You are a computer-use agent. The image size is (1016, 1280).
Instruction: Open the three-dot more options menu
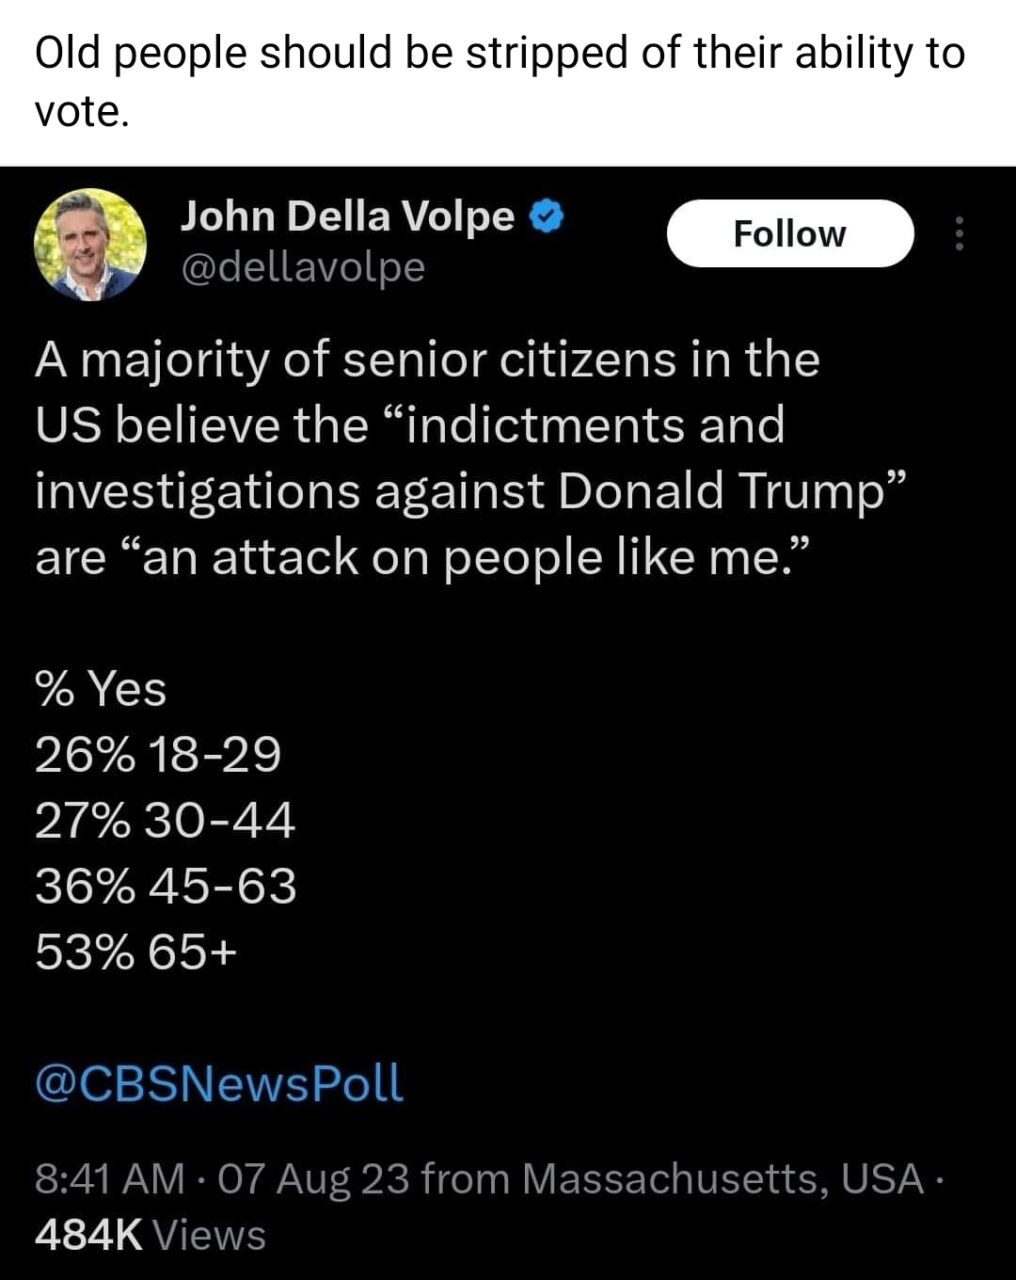click(959, 234)
